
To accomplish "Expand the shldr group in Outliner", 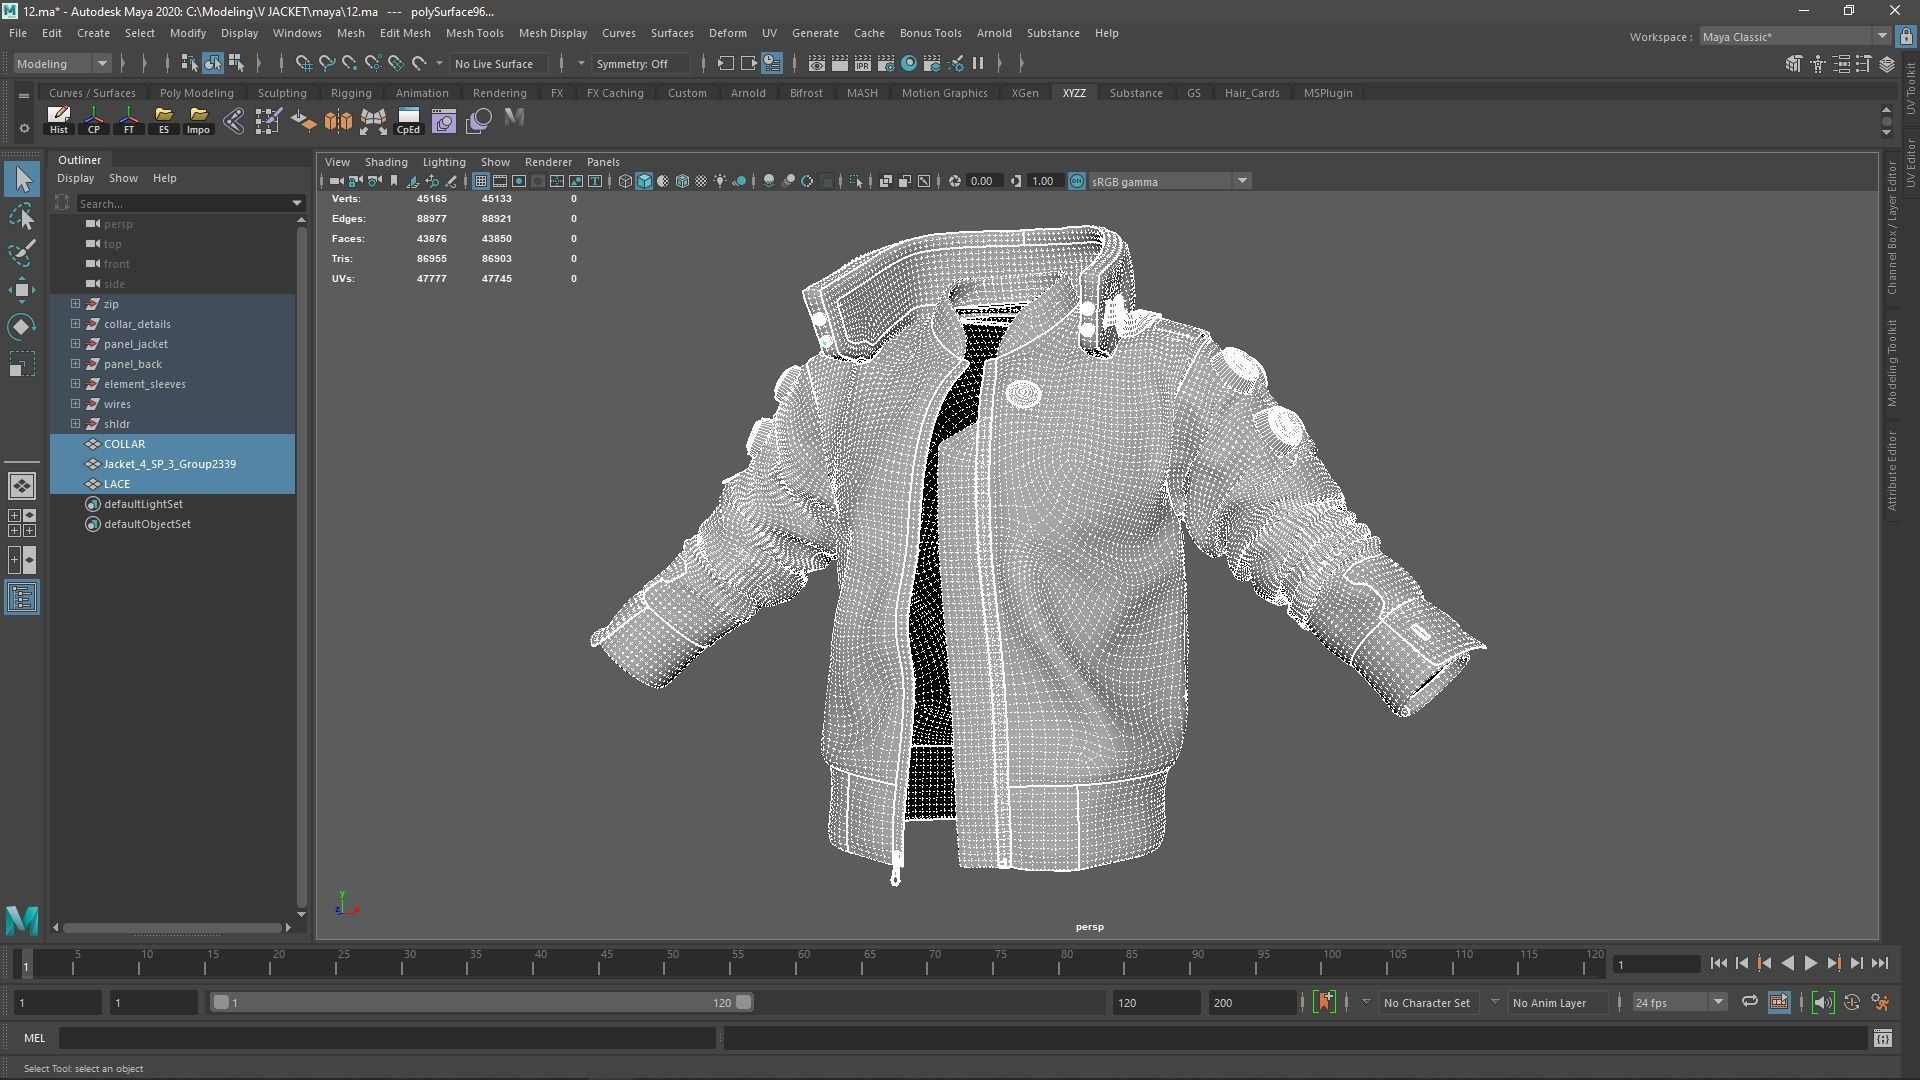I will pyautogui.click(x=75, y=423).
